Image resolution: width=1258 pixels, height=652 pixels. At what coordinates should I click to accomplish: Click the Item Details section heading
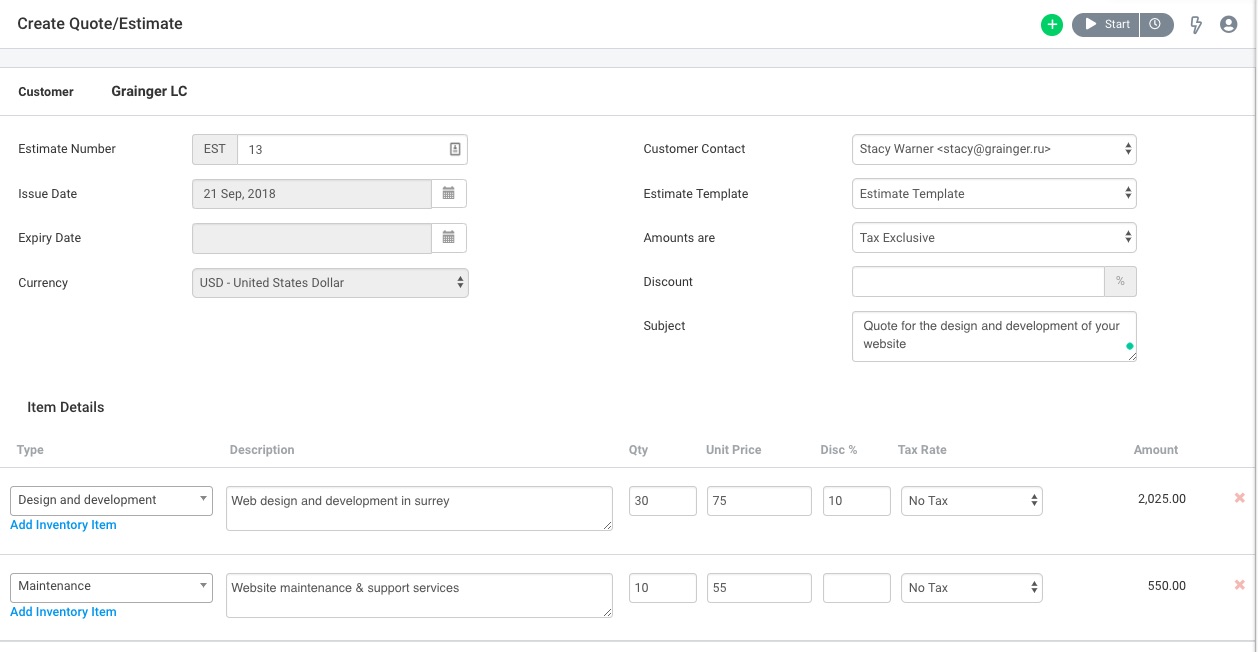tap(66, 407)
